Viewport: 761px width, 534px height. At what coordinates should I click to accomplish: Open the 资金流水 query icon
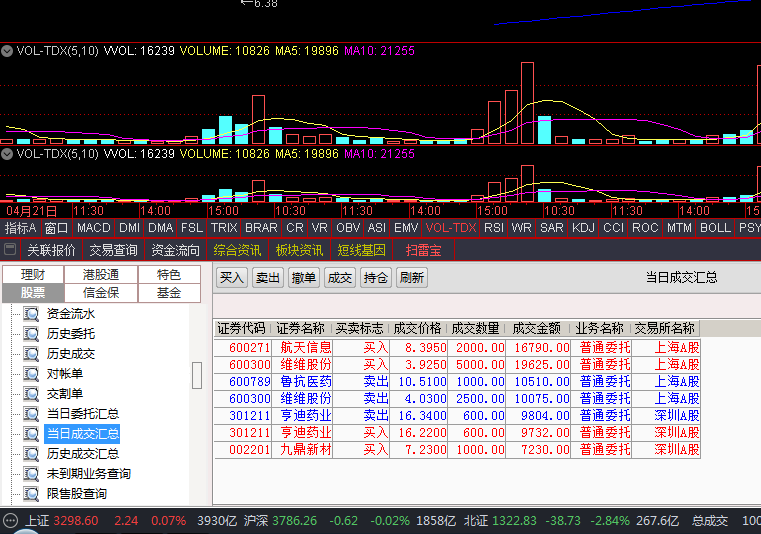(31, 314)
